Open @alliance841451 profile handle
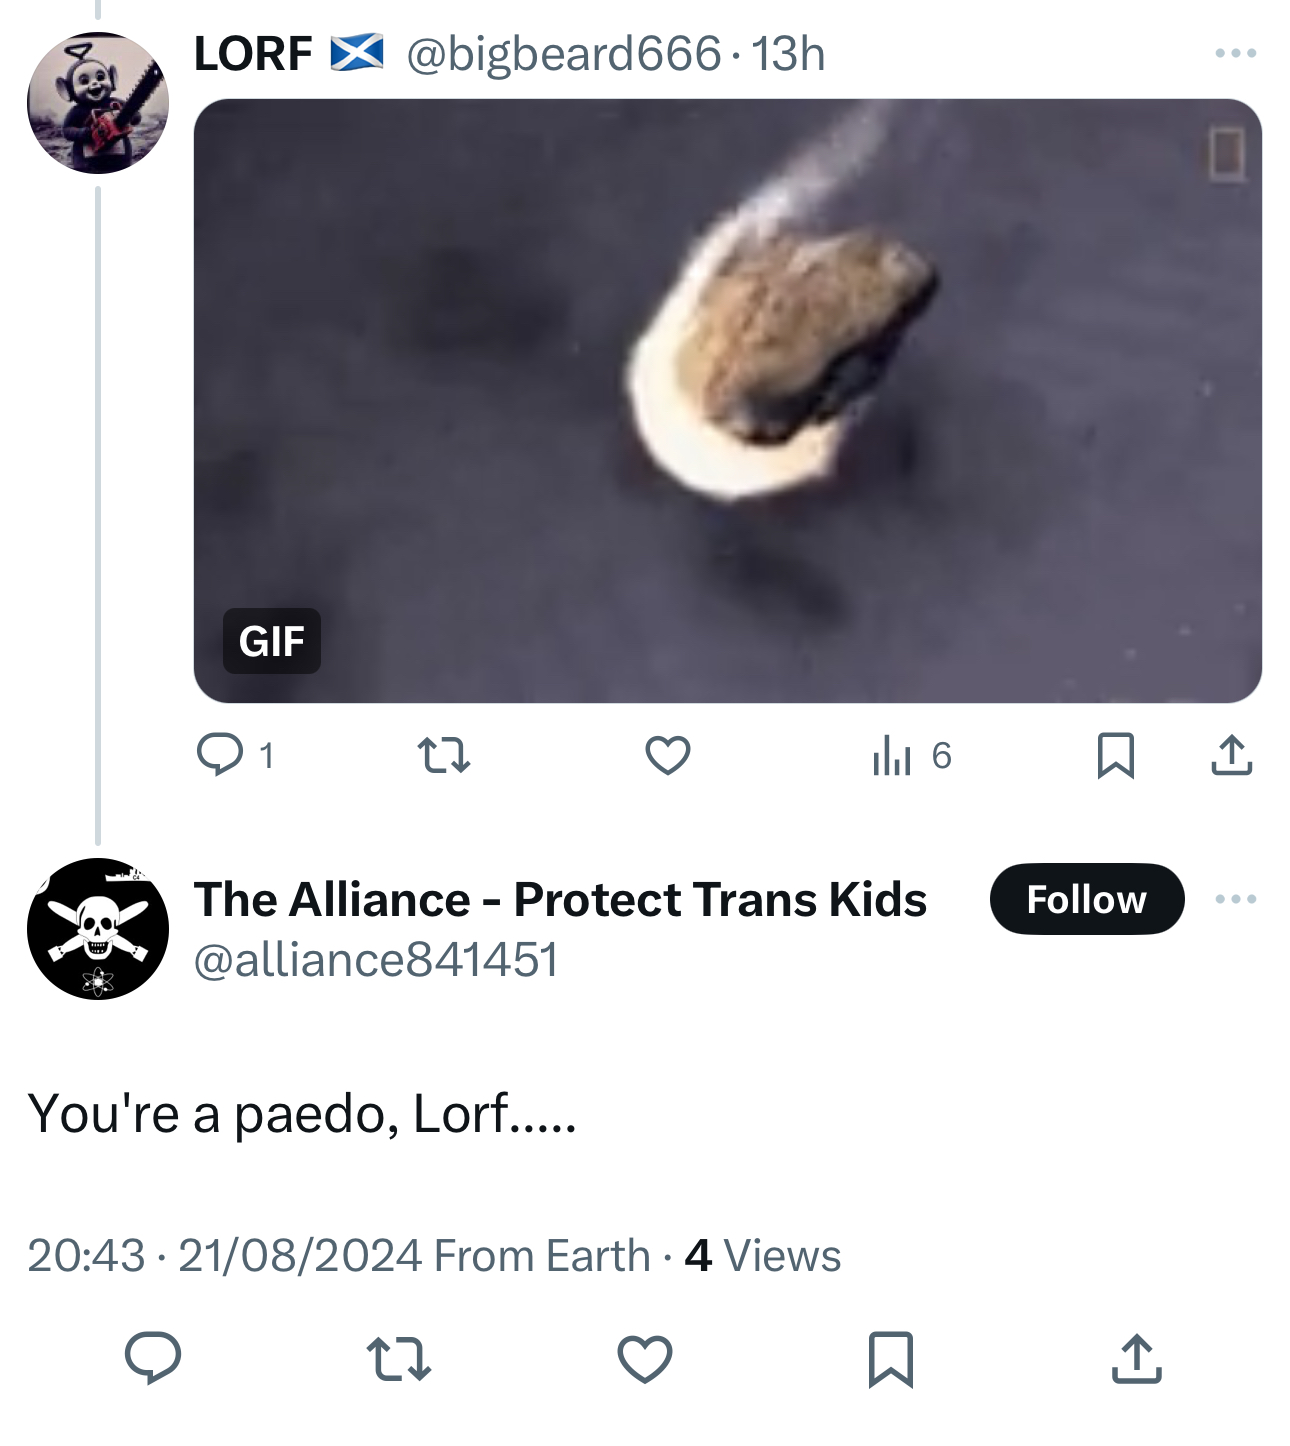The image size is (1290, 1446). (x=376, y=960)
